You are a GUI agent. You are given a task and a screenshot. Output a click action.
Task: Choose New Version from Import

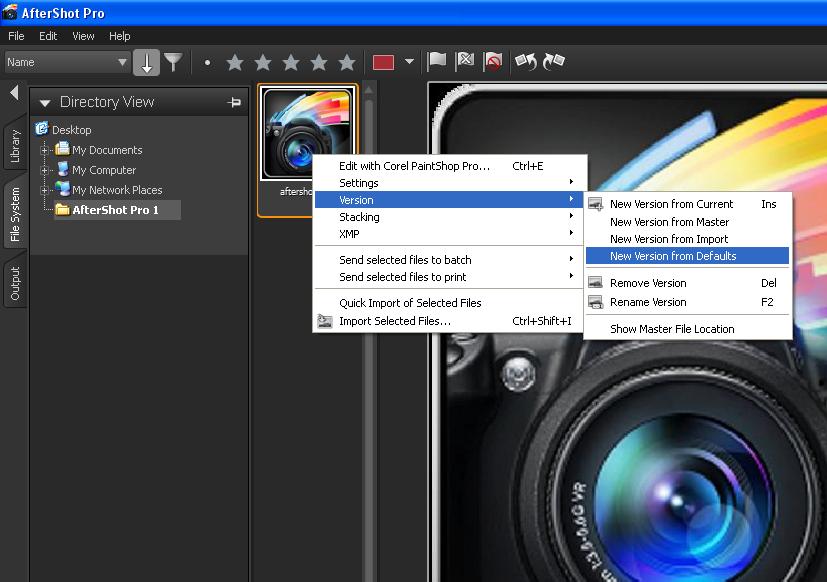coord(688,239)
